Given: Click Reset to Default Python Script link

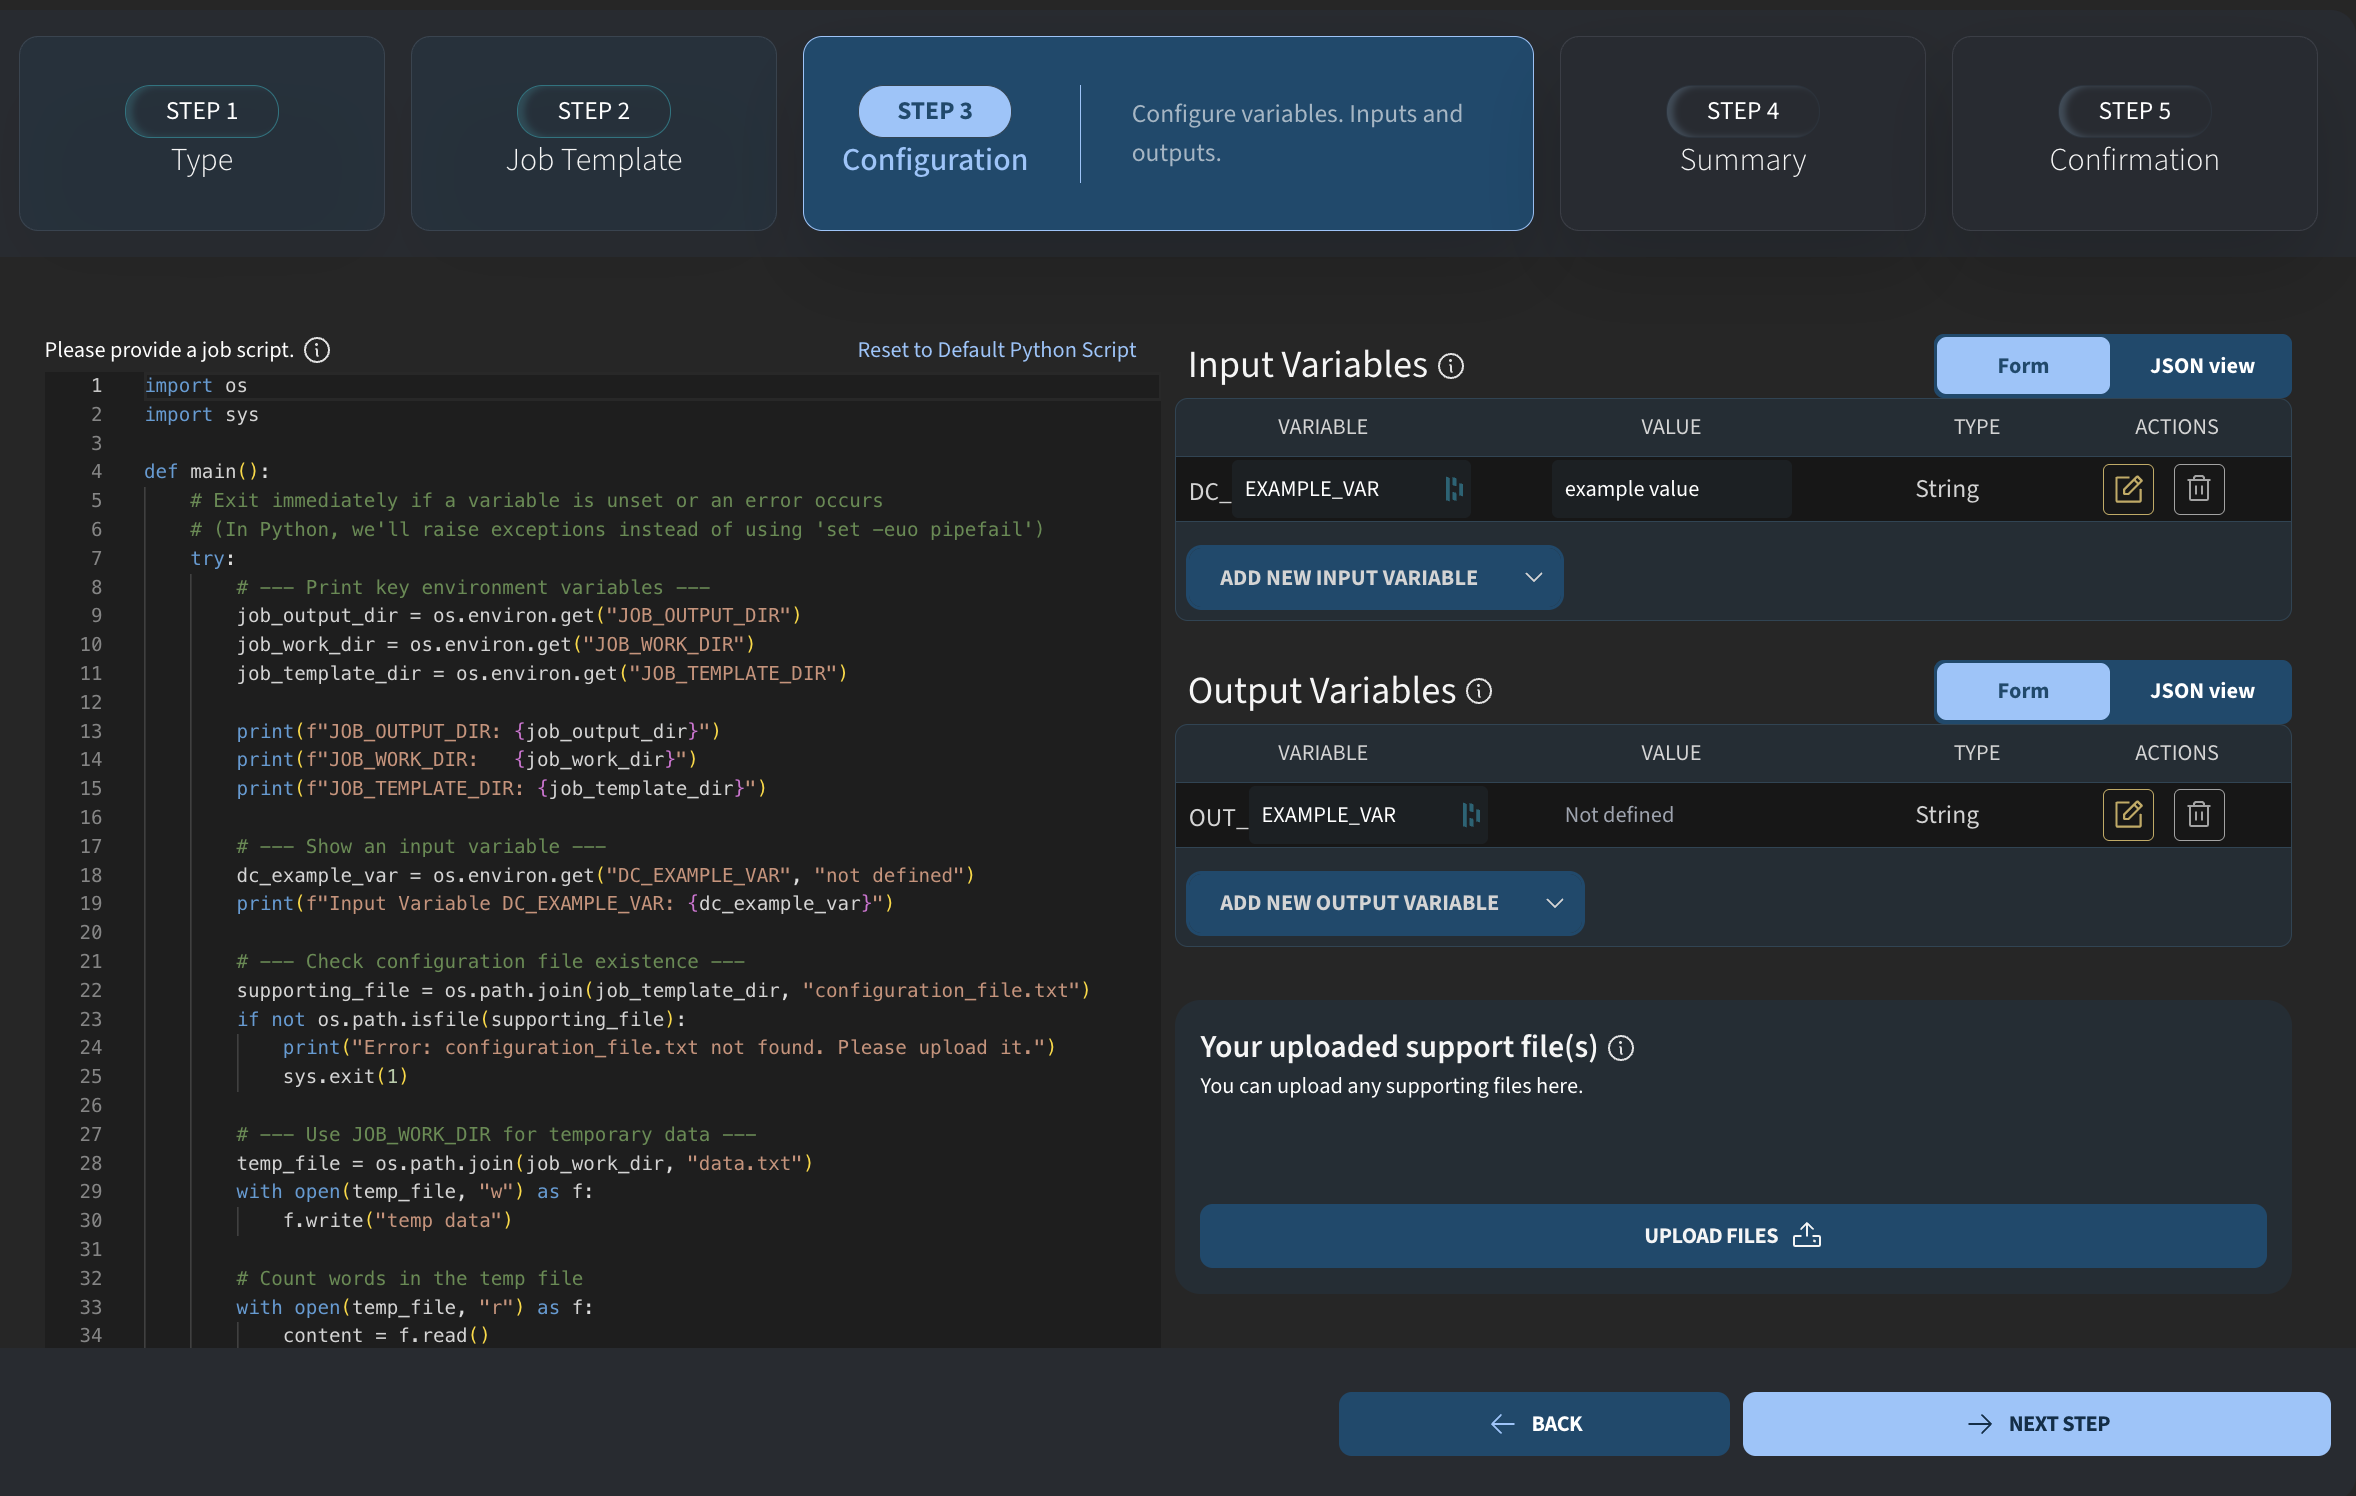Looking at the screenshot, I should point(996,350).
